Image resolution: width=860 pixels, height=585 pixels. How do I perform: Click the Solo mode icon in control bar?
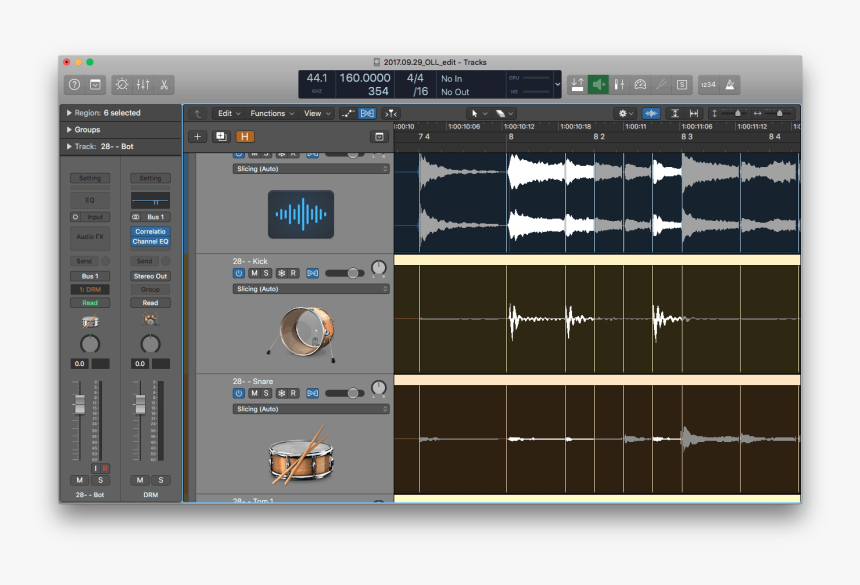pyautogui.click(x=681, y=84)
